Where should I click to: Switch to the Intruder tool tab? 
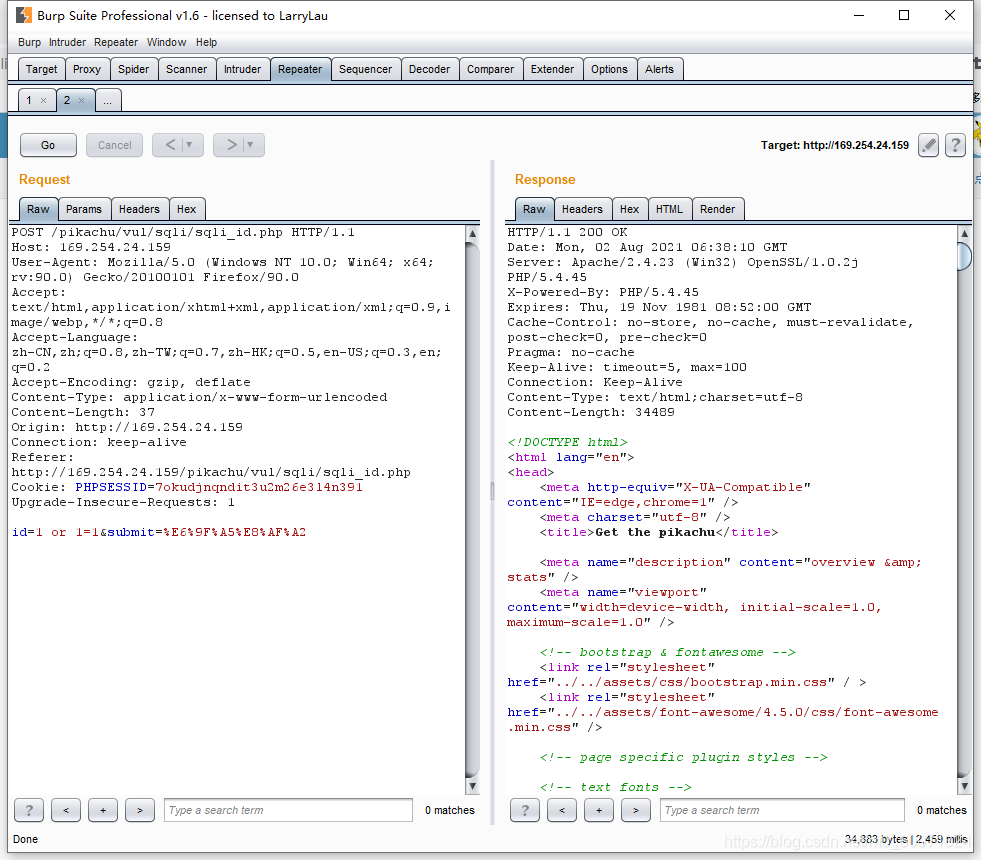[x=243, y=69]
